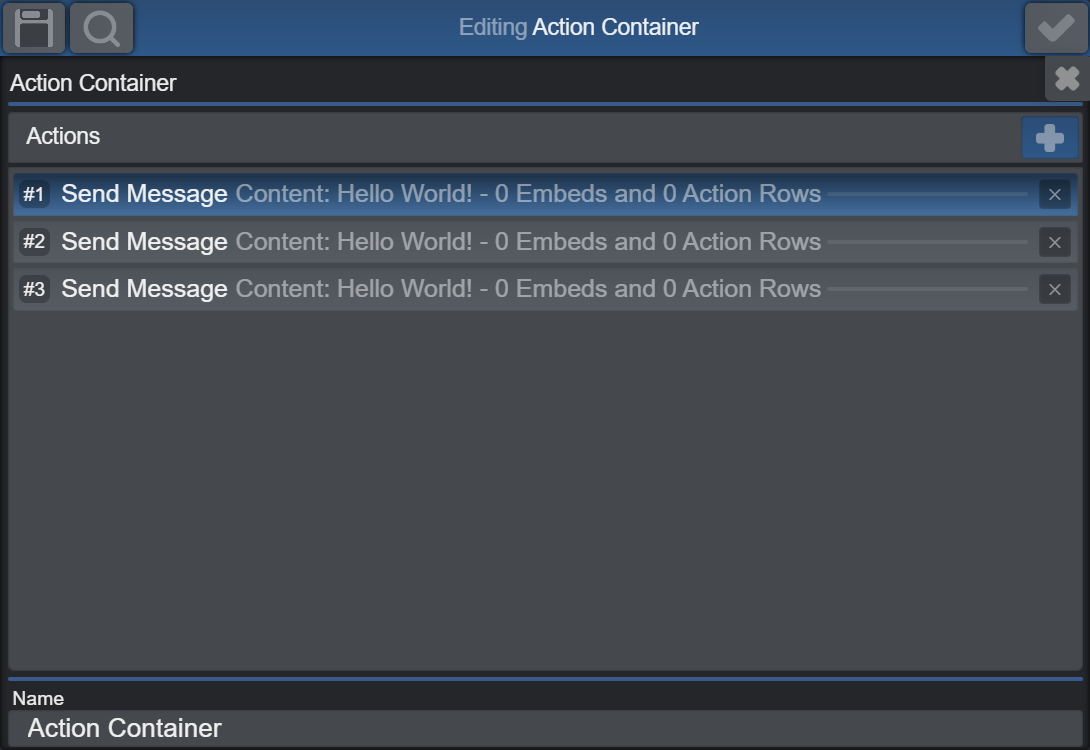This screenshot has height=750, width=1090.
Task: Delete action #3 using its X icon
Action: click(x=1054, y=290)
